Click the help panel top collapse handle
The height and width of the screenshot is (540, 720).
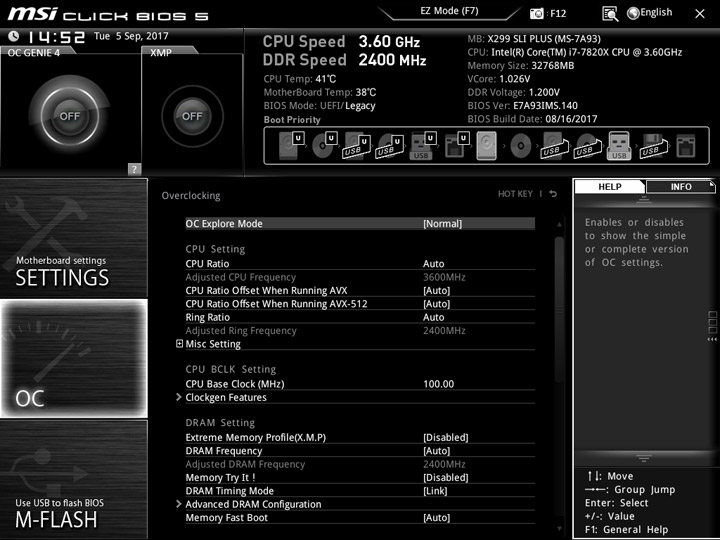pos(643,199)
